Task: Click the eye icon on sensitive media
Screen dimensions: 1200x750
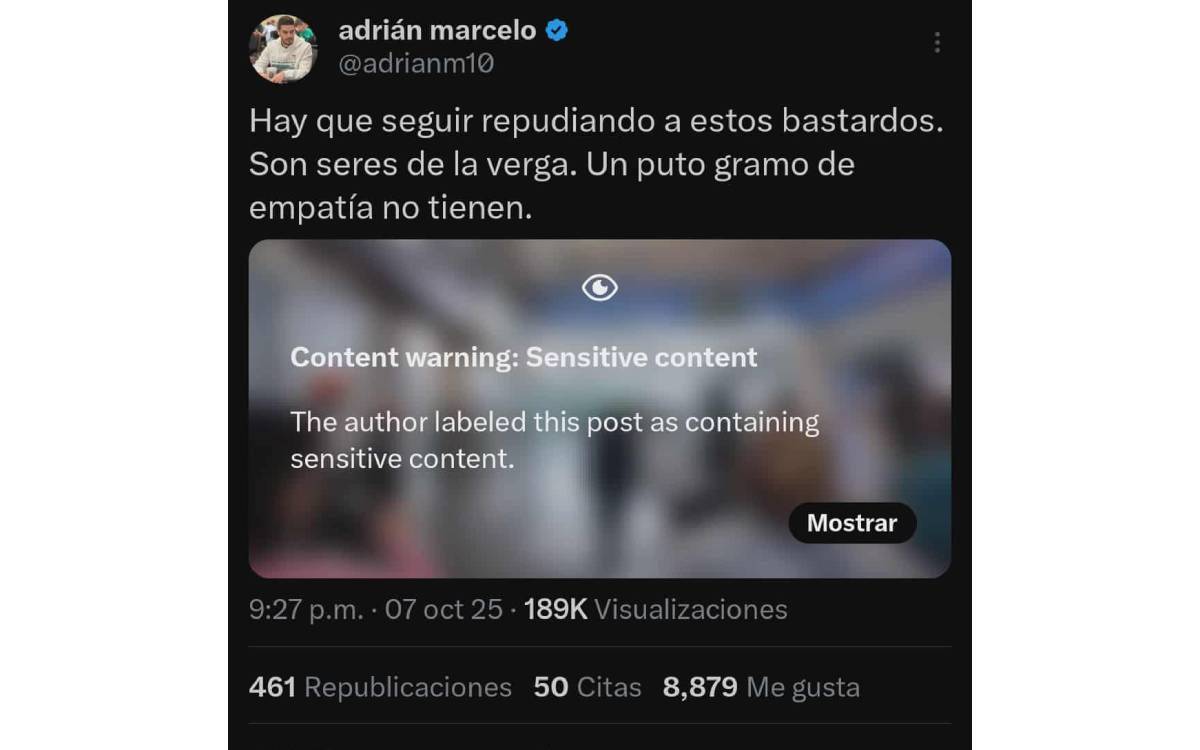Action: 600,289
